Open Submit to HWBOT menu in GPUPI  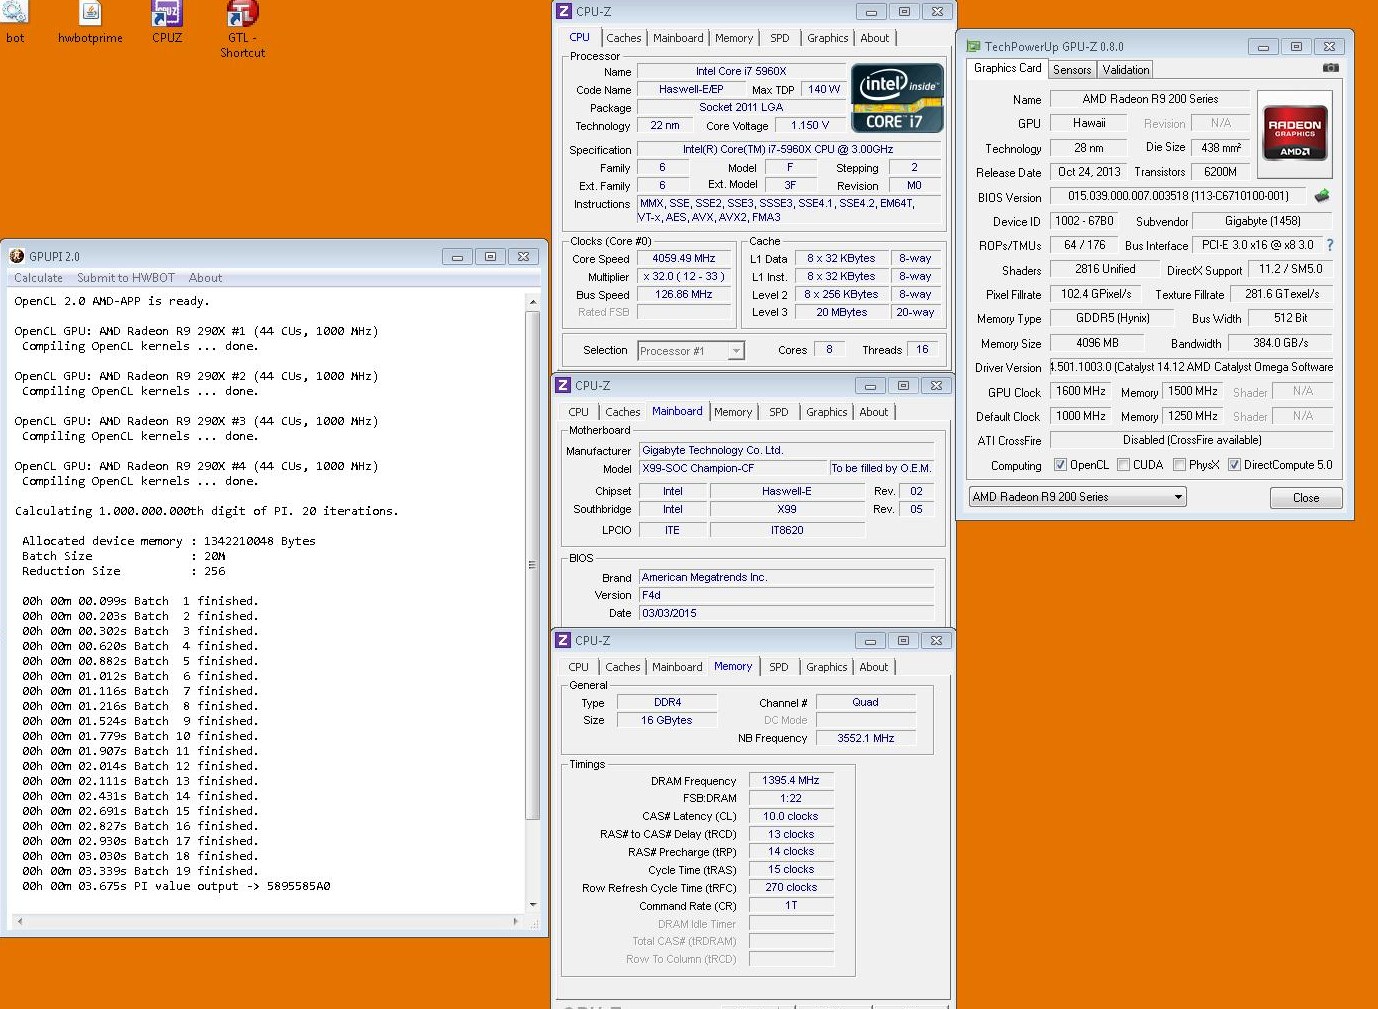pyautogui.click(x=126, y=278)
